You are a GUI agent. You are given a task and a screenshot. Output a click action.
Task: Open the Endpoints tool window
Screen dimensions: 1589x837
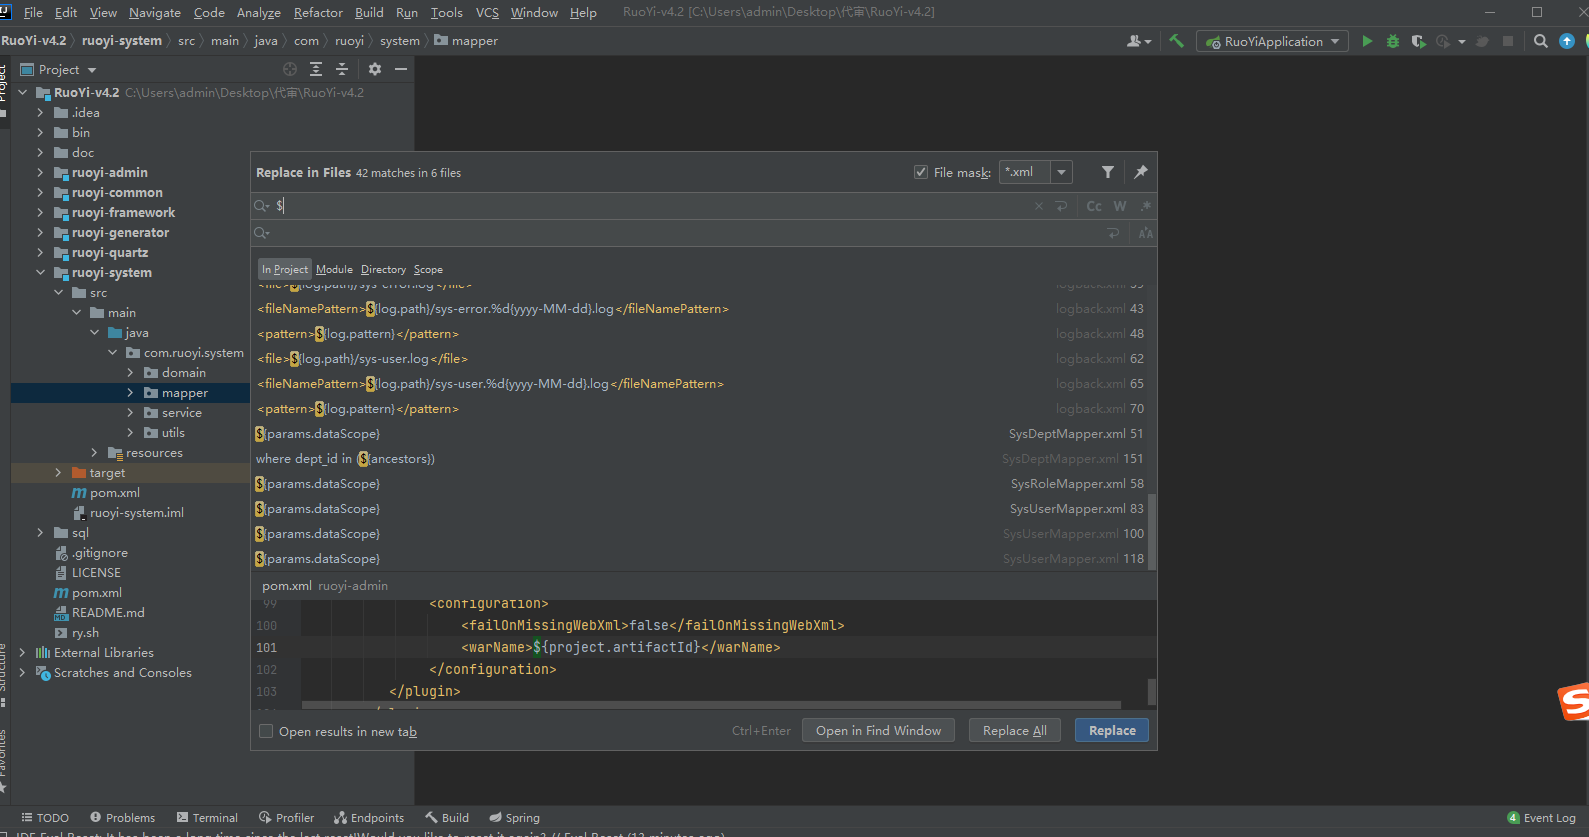(x=369, y=818)
